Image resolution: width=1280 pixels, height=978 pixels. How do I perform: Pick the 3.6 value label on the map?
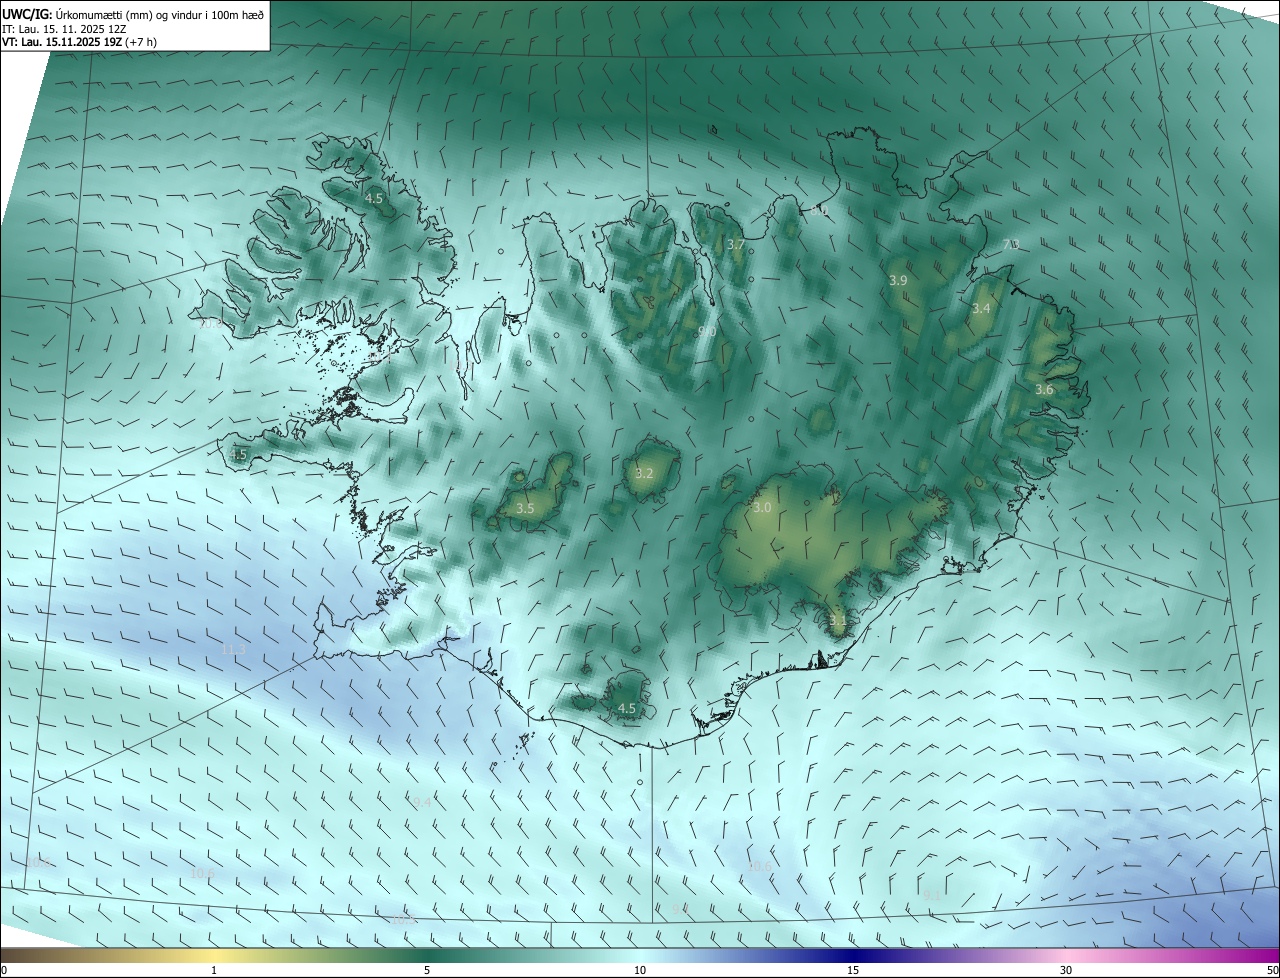coord(1044,390)
